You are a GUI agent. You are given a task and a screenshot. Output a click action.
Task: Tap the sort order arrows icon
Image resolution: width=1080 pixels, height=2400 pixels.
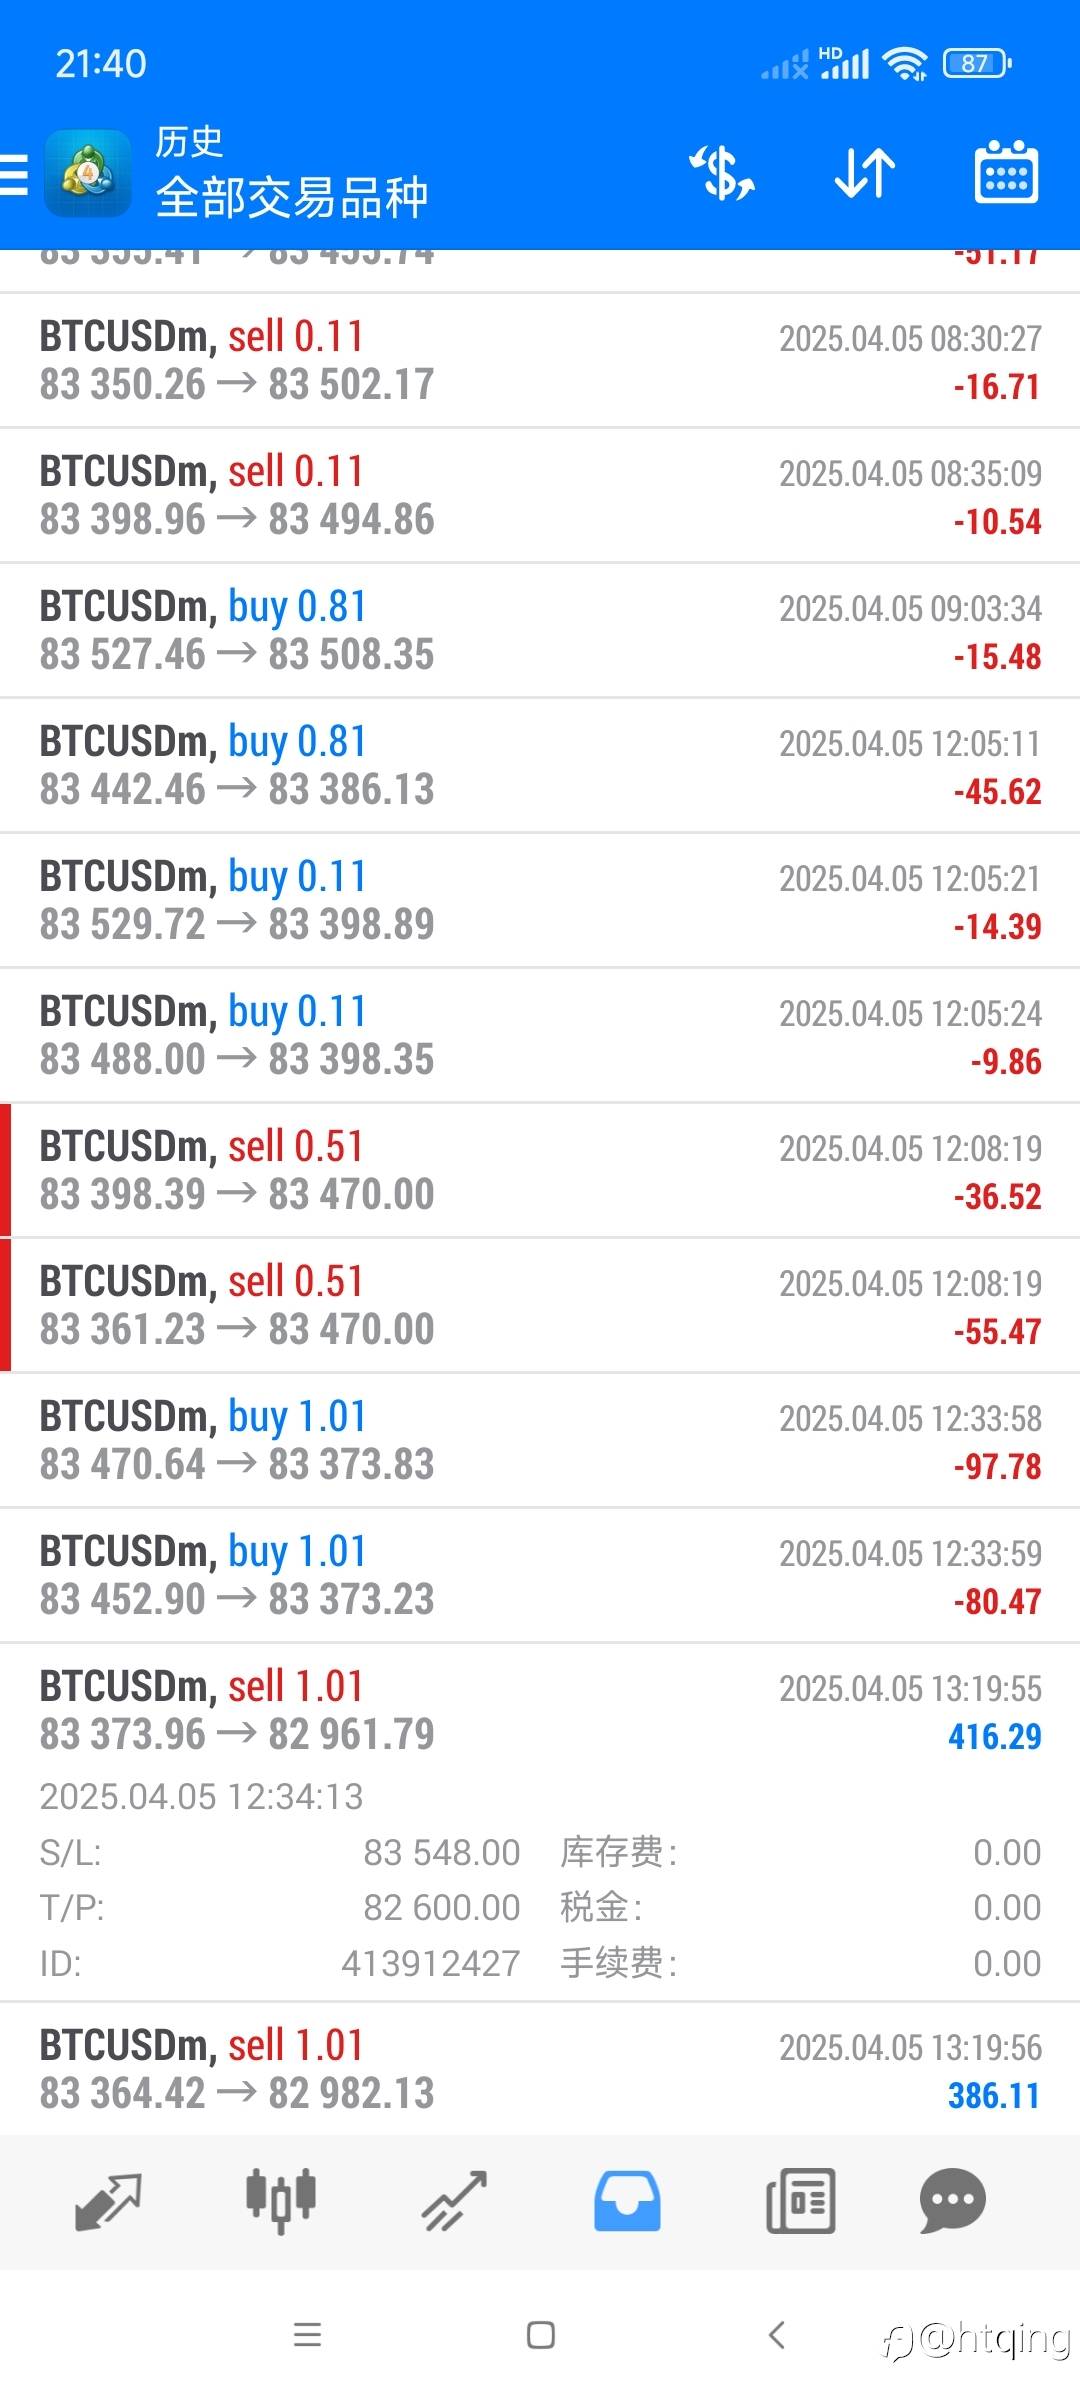(865, 173)
